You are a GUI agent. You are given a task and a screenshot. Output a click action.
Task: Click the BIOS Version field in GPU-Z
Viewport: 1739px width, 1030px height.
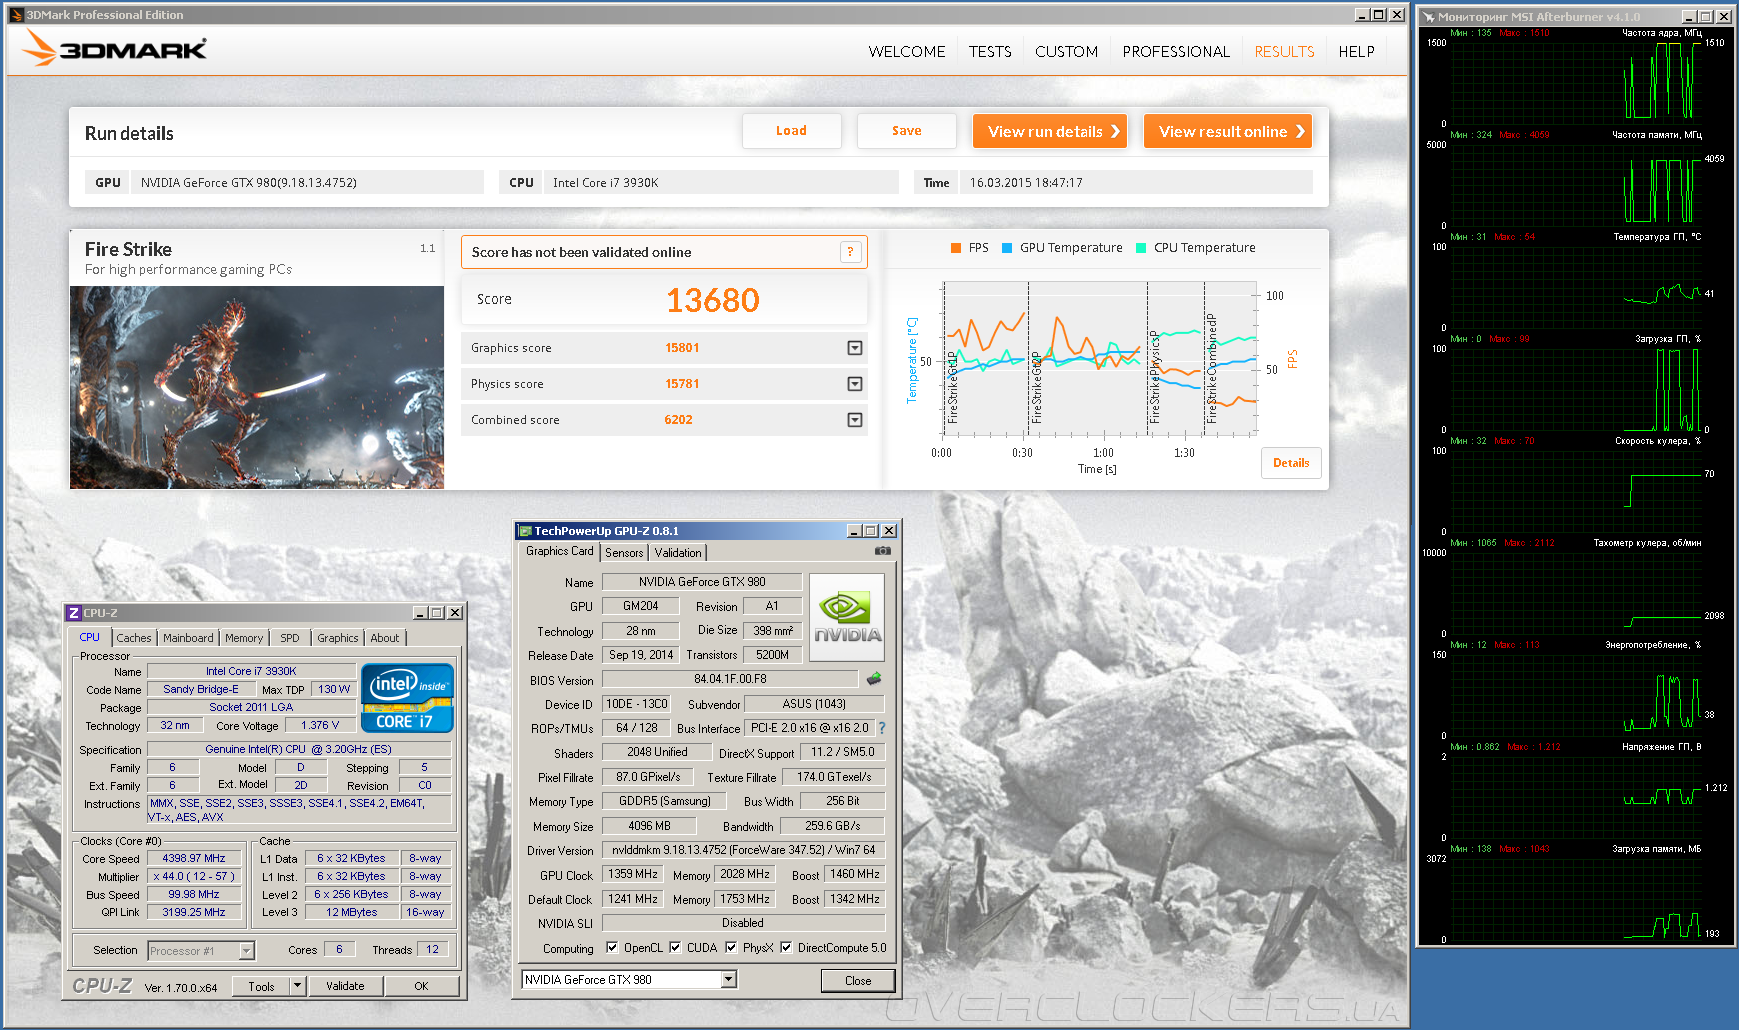(730, 679)
